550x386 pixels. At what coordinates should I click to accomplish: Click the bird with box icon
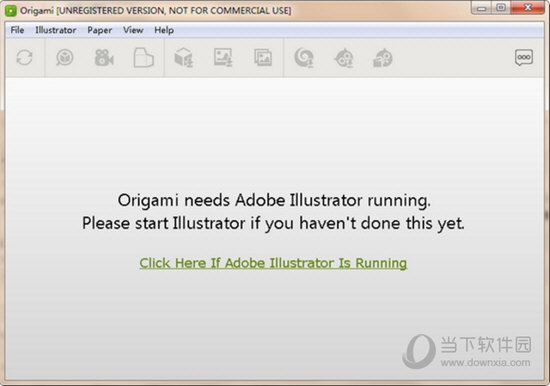tap(382, 58)
